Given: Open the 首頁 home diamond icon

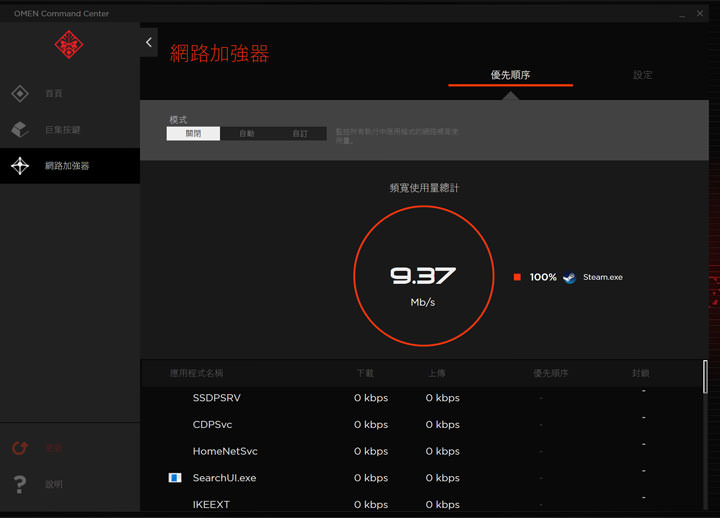Looking at the screenshot, I should click(20, 94).
